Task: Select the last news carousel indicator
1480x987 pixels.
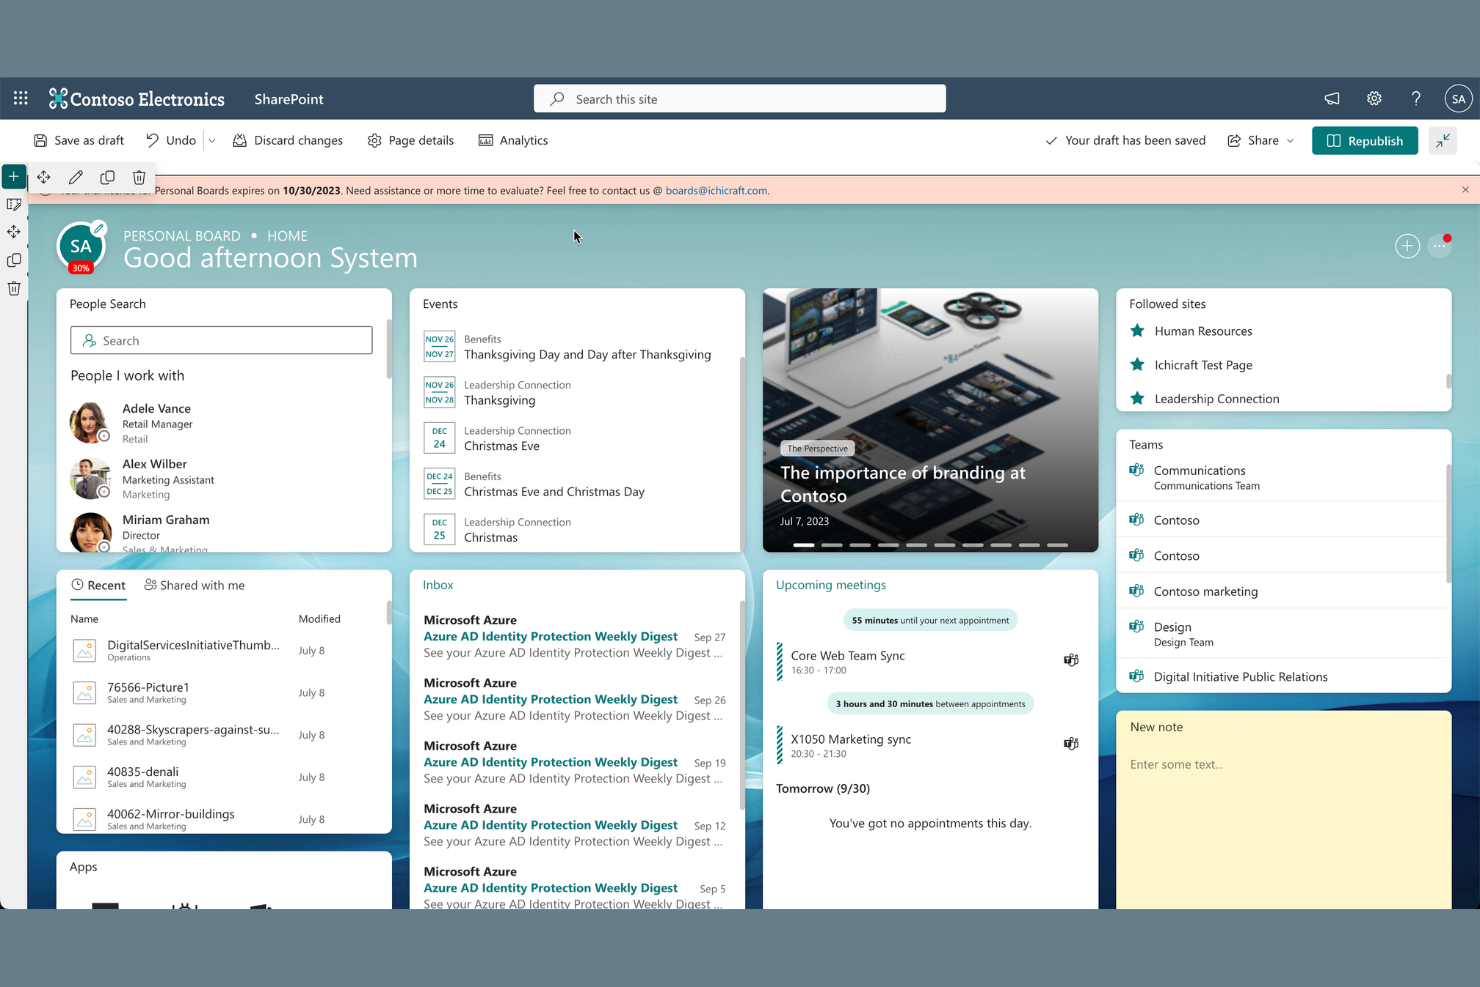Action: [x=1057, y=545]
